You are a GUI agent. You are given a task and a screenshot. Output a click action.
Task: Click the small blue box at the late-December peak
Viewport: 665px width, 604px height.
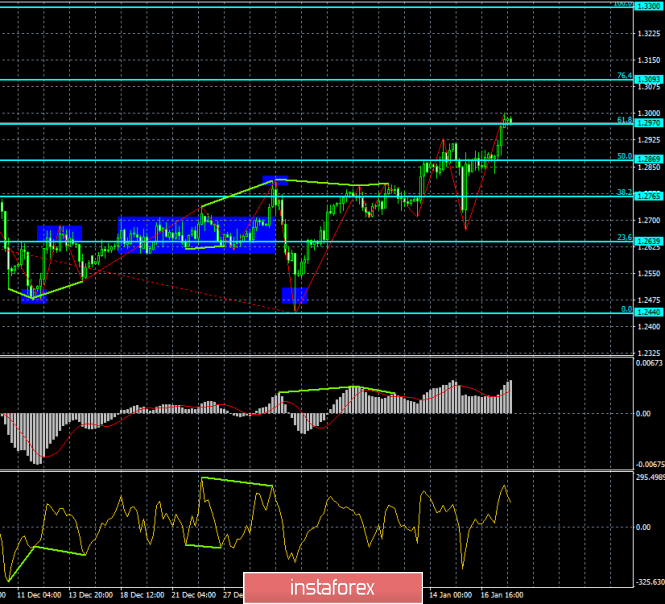point(275,180)
